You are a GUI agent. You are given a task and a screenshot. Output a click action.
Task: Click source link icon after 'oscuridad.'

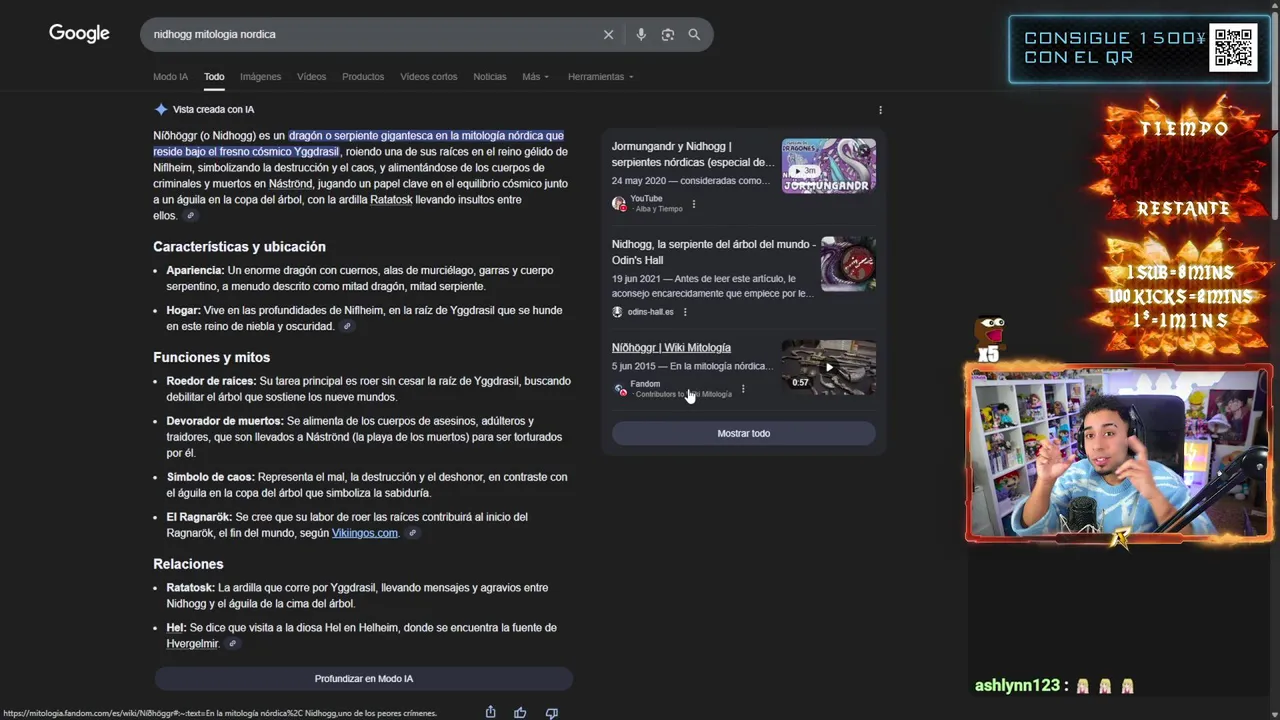[x=347, y=327]
